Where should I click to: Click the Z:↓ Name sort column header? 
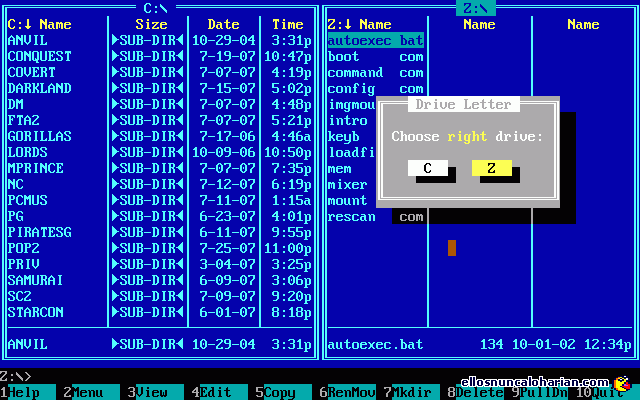click(360, 24)
